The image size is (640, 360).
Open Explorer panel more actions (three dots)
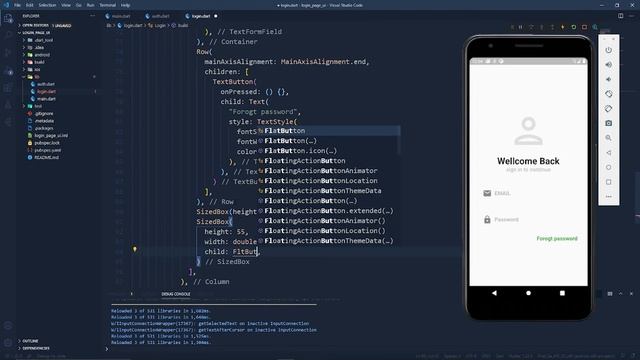93,16
